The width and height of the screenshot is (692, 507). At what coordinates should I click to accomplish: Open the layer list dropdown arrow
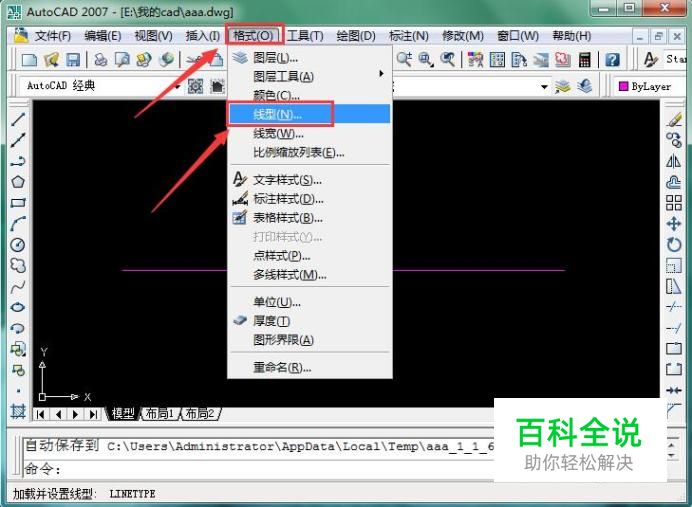point(545,86)
